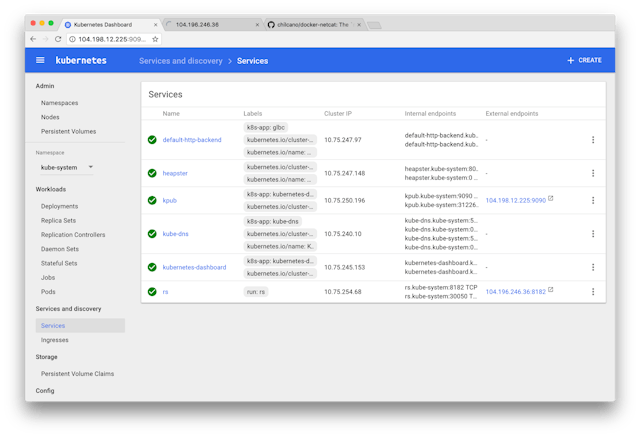Open actions menu for kubernetes-dashboard row
This screenshot has height=437, width=640.
pos(593,267)
